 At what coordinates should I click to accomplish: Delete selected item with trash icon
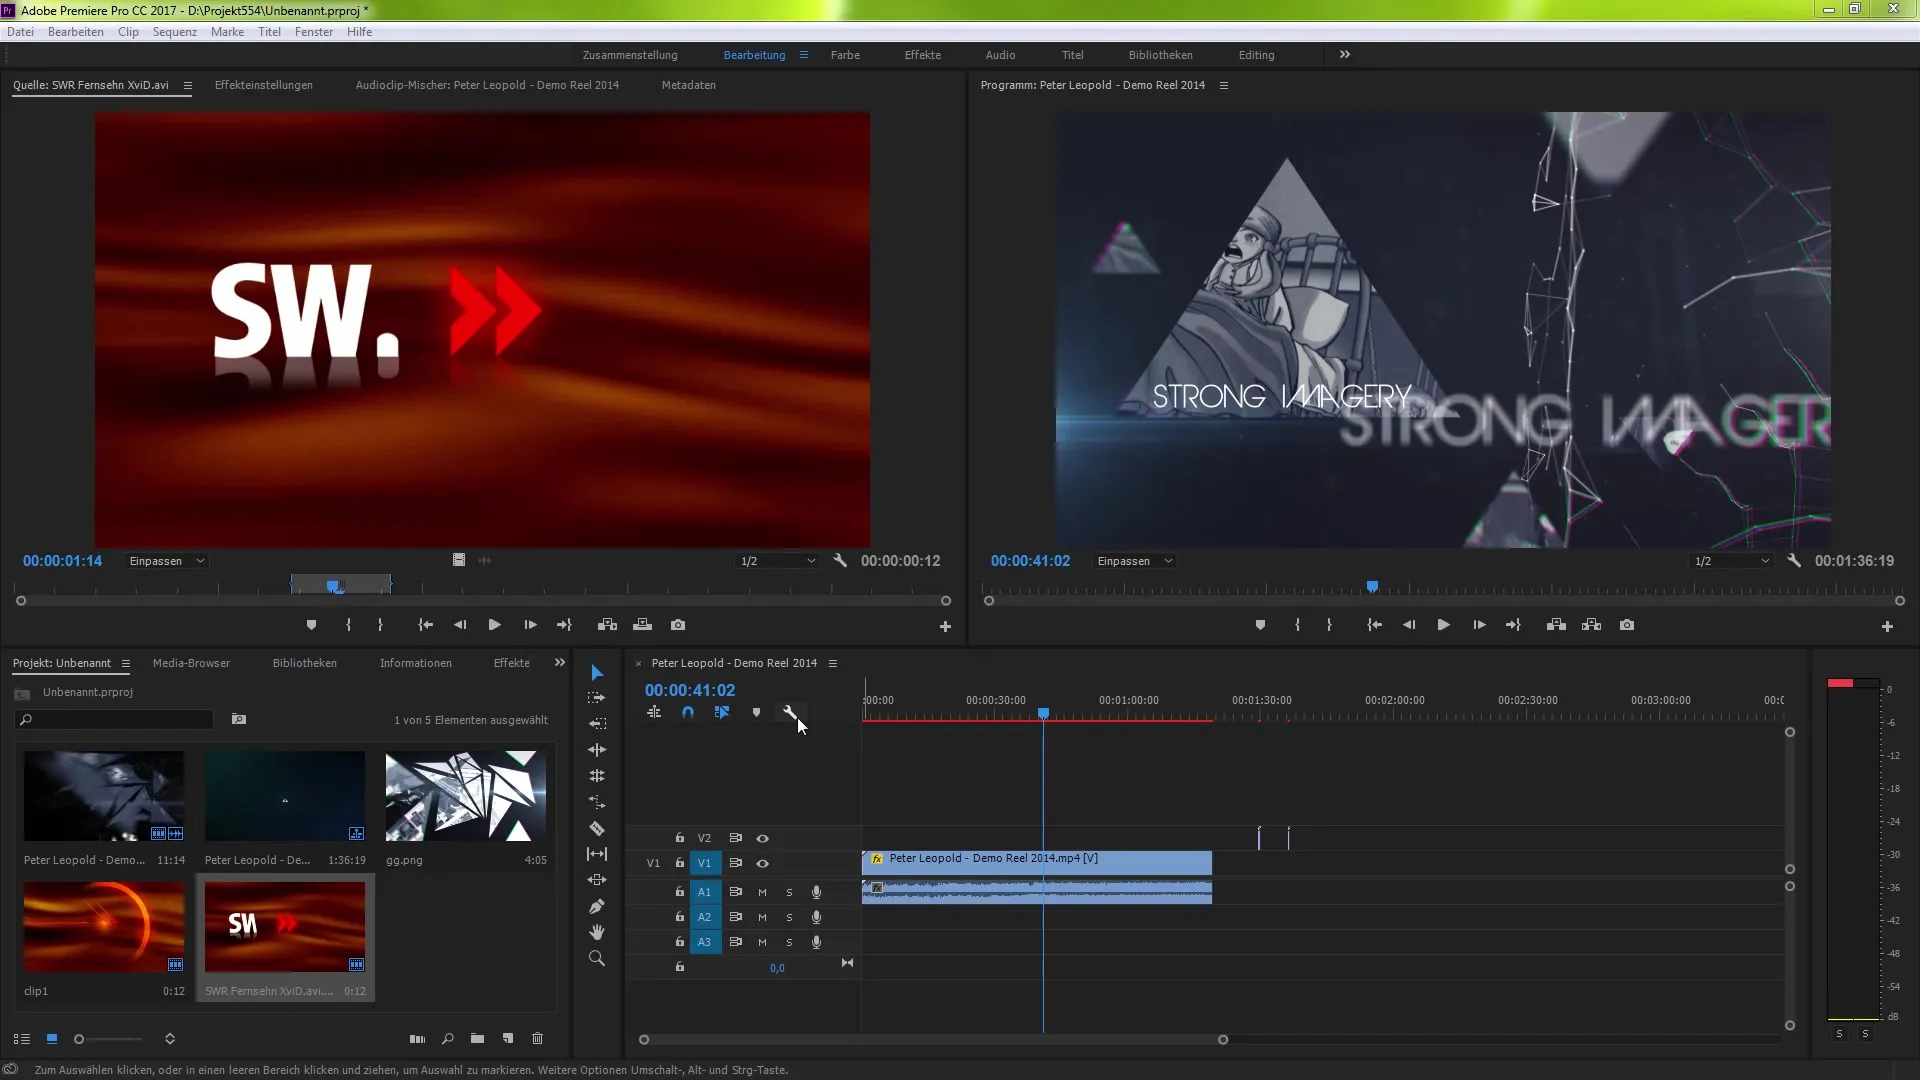click(x=538, y=1039)
